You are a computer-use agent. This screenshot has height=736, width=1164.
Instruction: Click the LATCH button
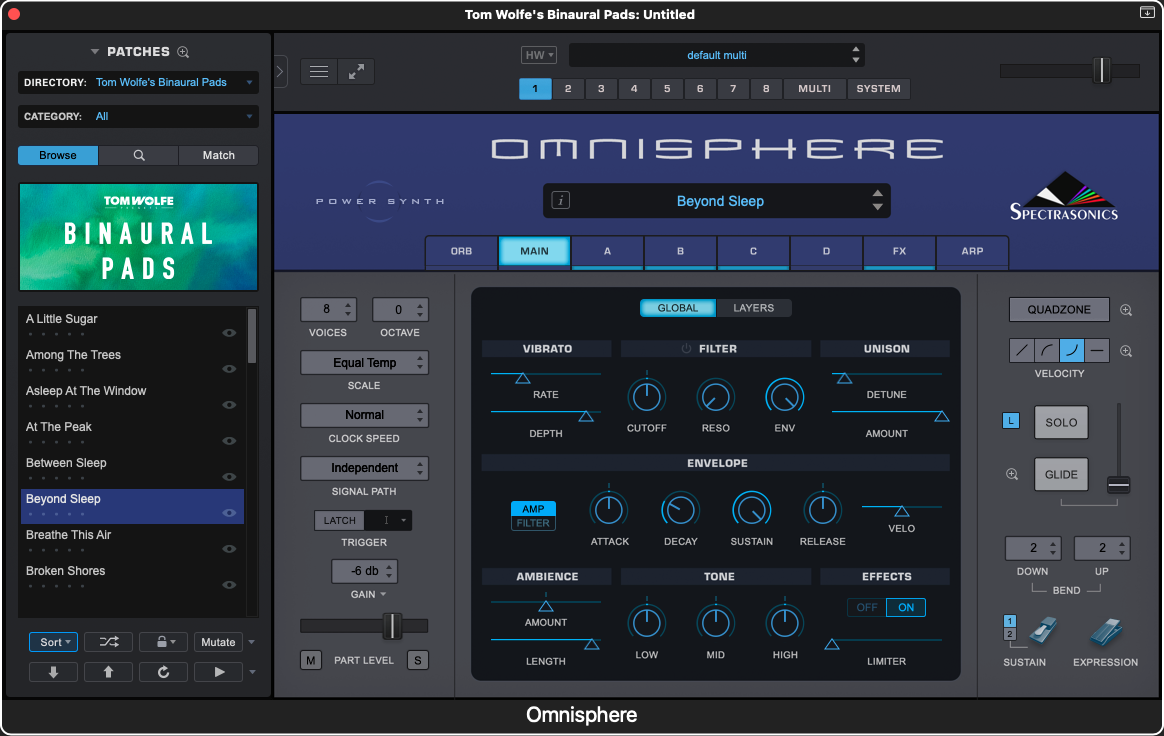pos(339,521)
